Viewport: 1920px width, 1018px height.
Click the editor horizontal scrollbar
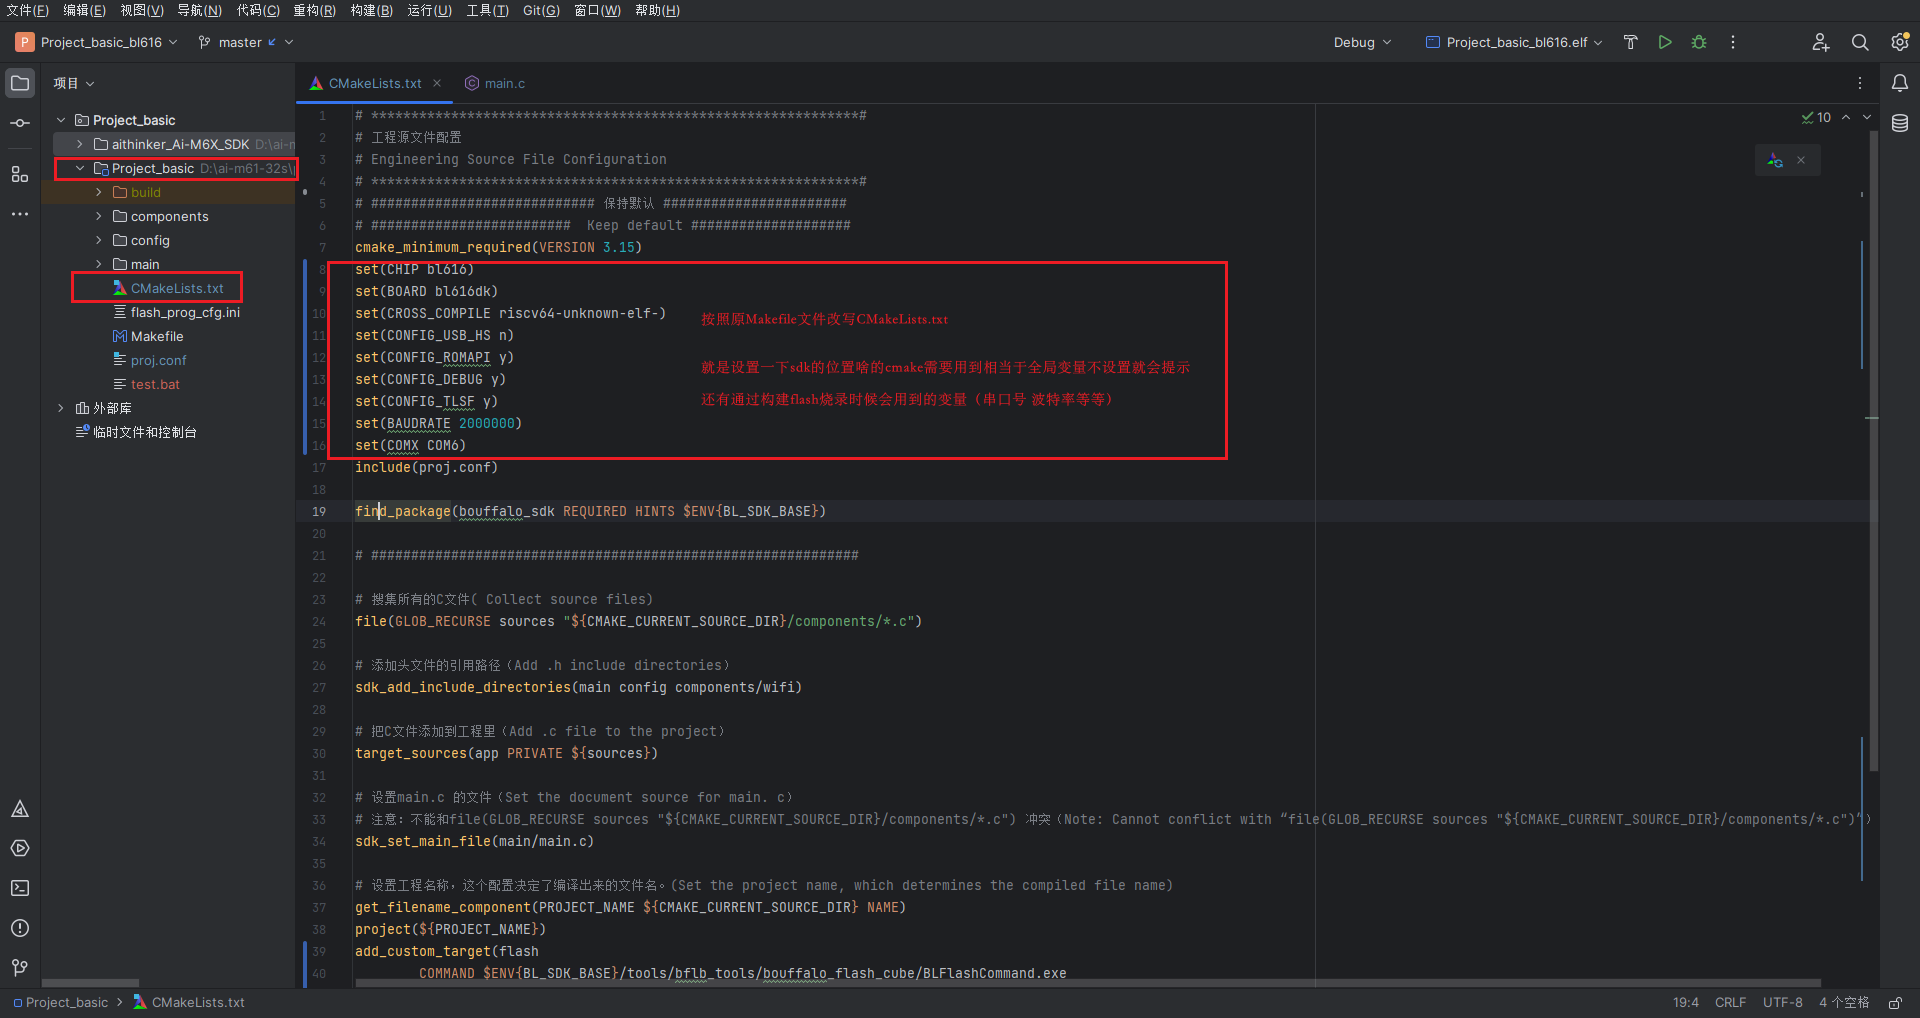click(1088, 983)
